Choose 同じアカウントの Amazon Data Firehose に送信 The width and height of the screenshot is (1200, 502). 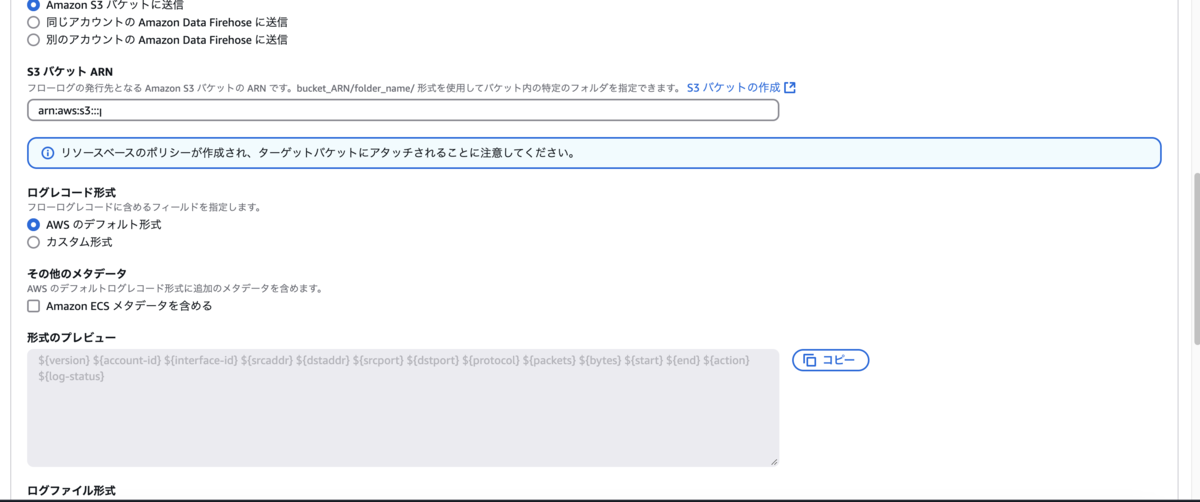pos(33,22)
